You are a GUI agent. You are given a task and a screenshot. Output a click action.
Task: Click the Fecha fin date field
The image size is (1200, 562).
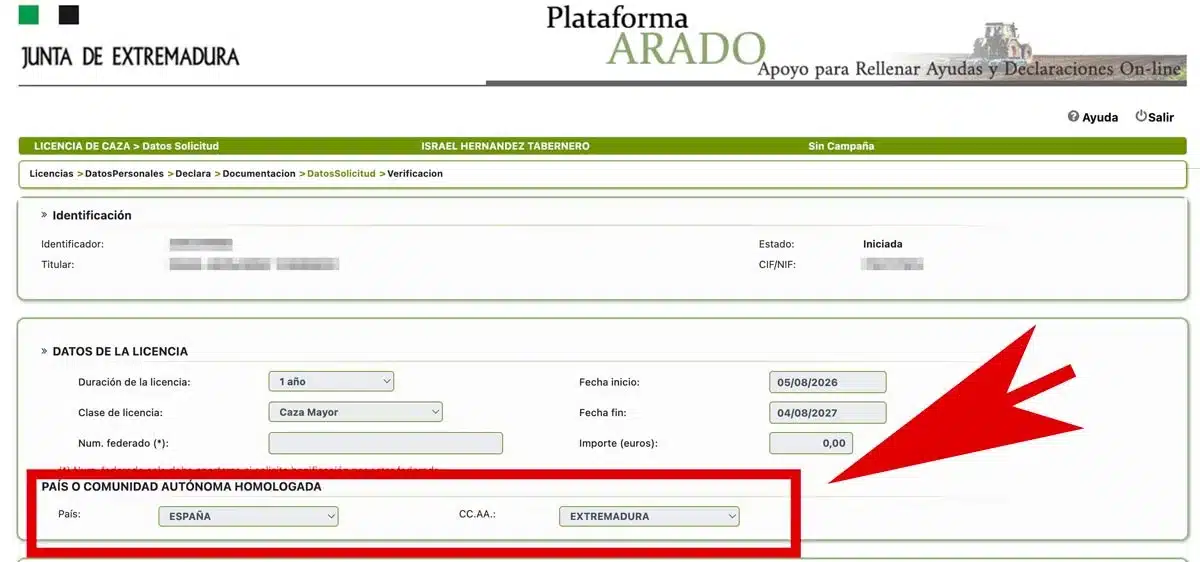[827, 412]
